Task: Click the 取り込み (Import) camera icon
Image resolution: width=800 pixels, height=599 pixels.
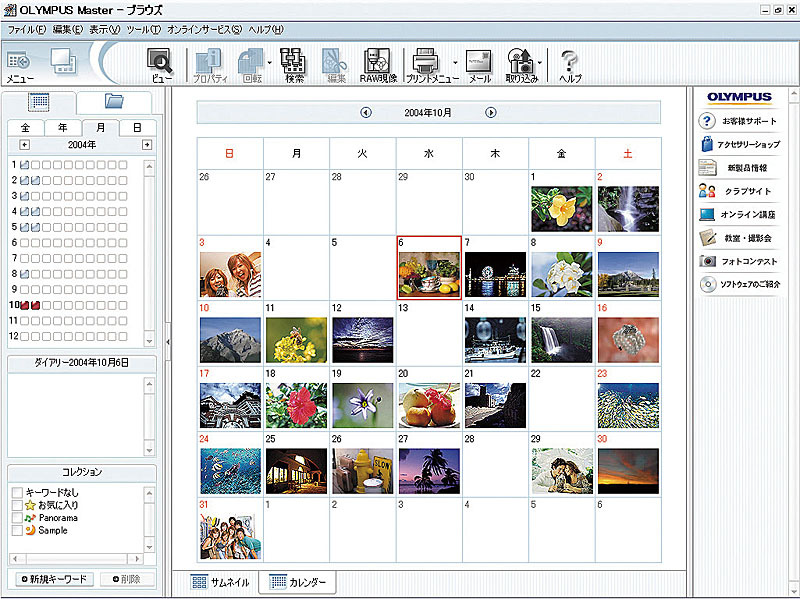Action: (521, 65)
